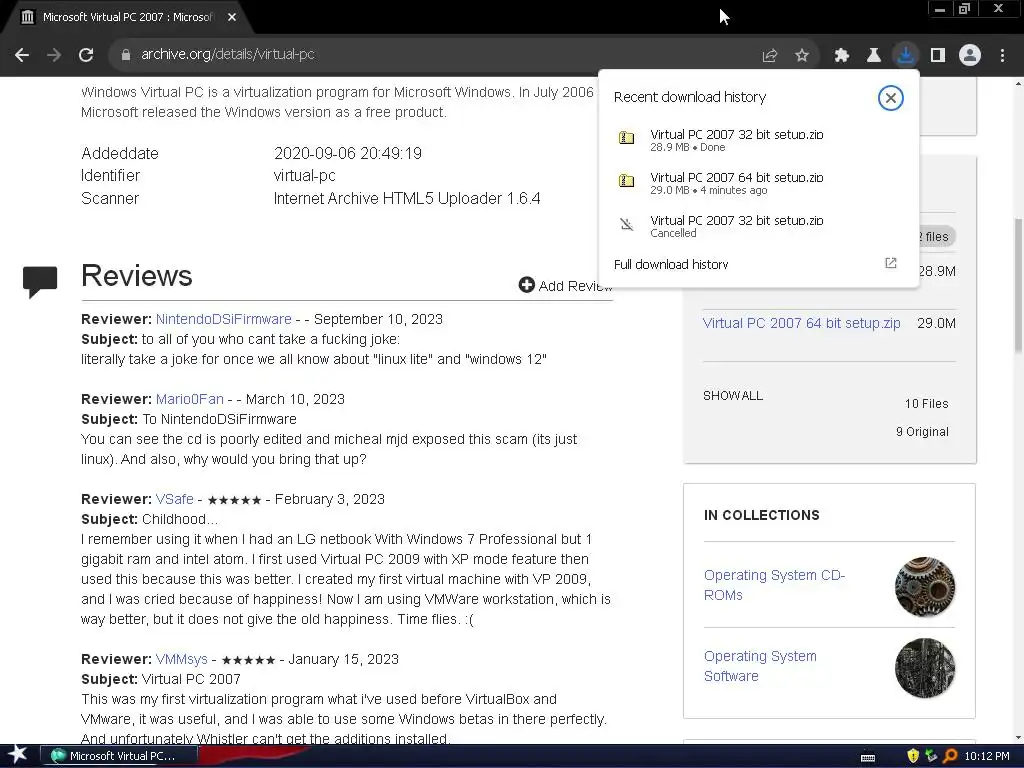
Task: Reload the archive.org page
Action: [x=86, y=55]
